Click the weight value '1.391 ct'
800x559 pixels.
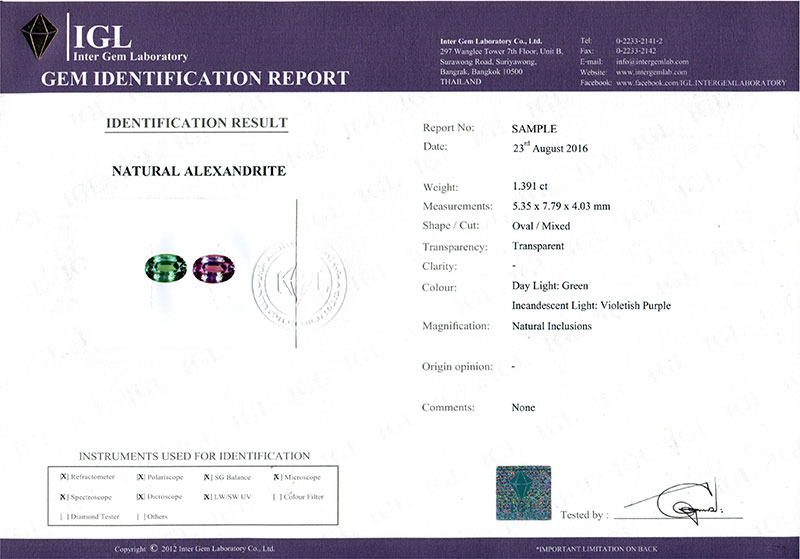(x=530, y=186)
